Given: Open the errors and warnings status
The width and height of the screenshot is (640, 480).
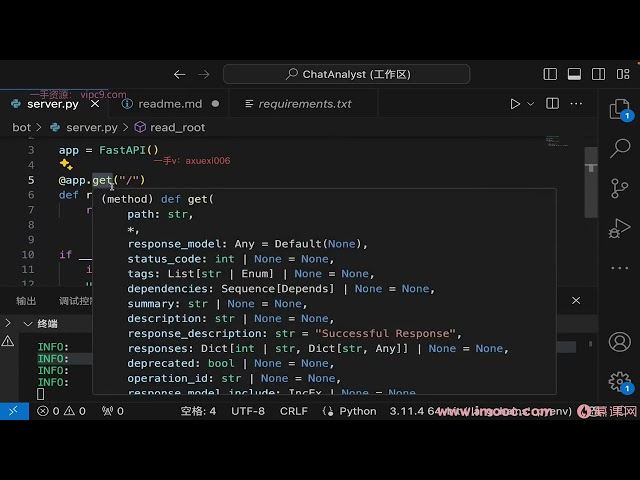Looking at the screenshot, I should click(x=61, y=411).
